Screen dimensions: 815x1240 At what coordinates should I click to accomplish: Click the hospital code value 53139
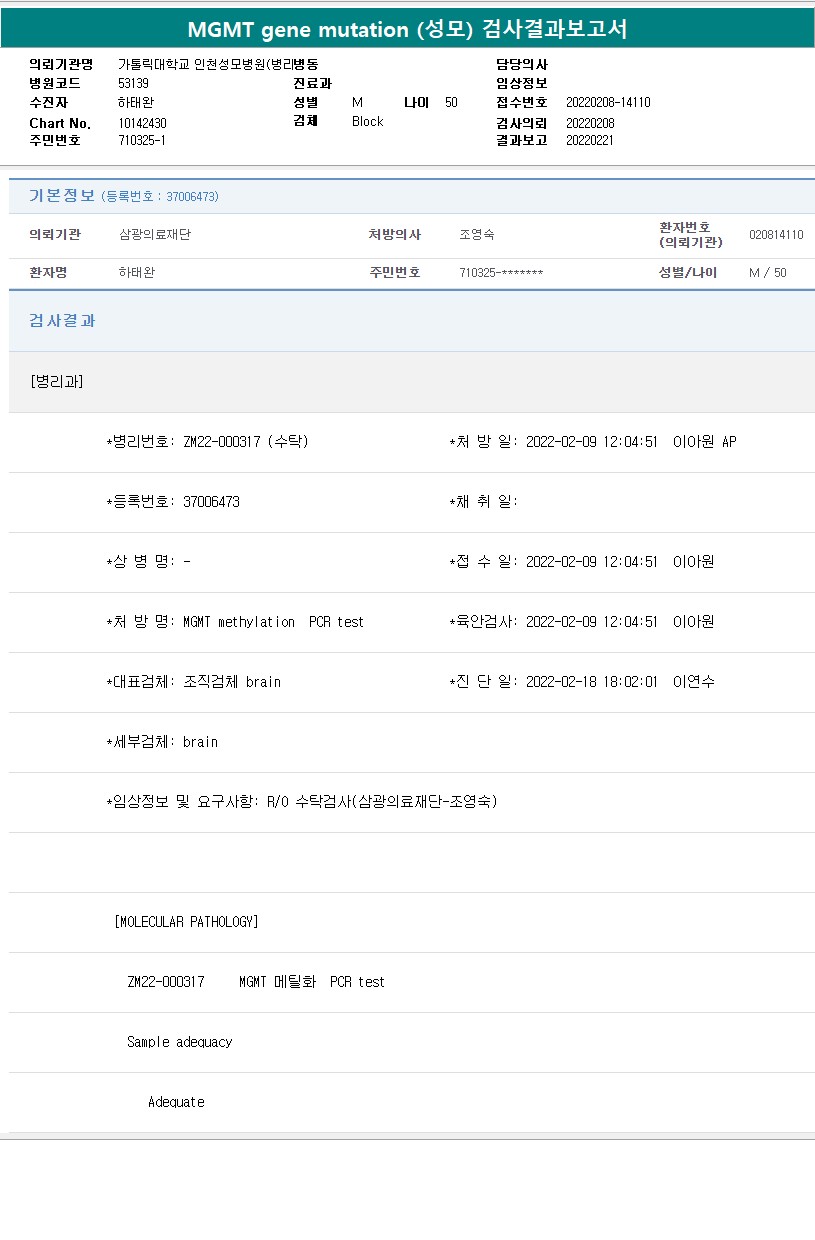133,84
